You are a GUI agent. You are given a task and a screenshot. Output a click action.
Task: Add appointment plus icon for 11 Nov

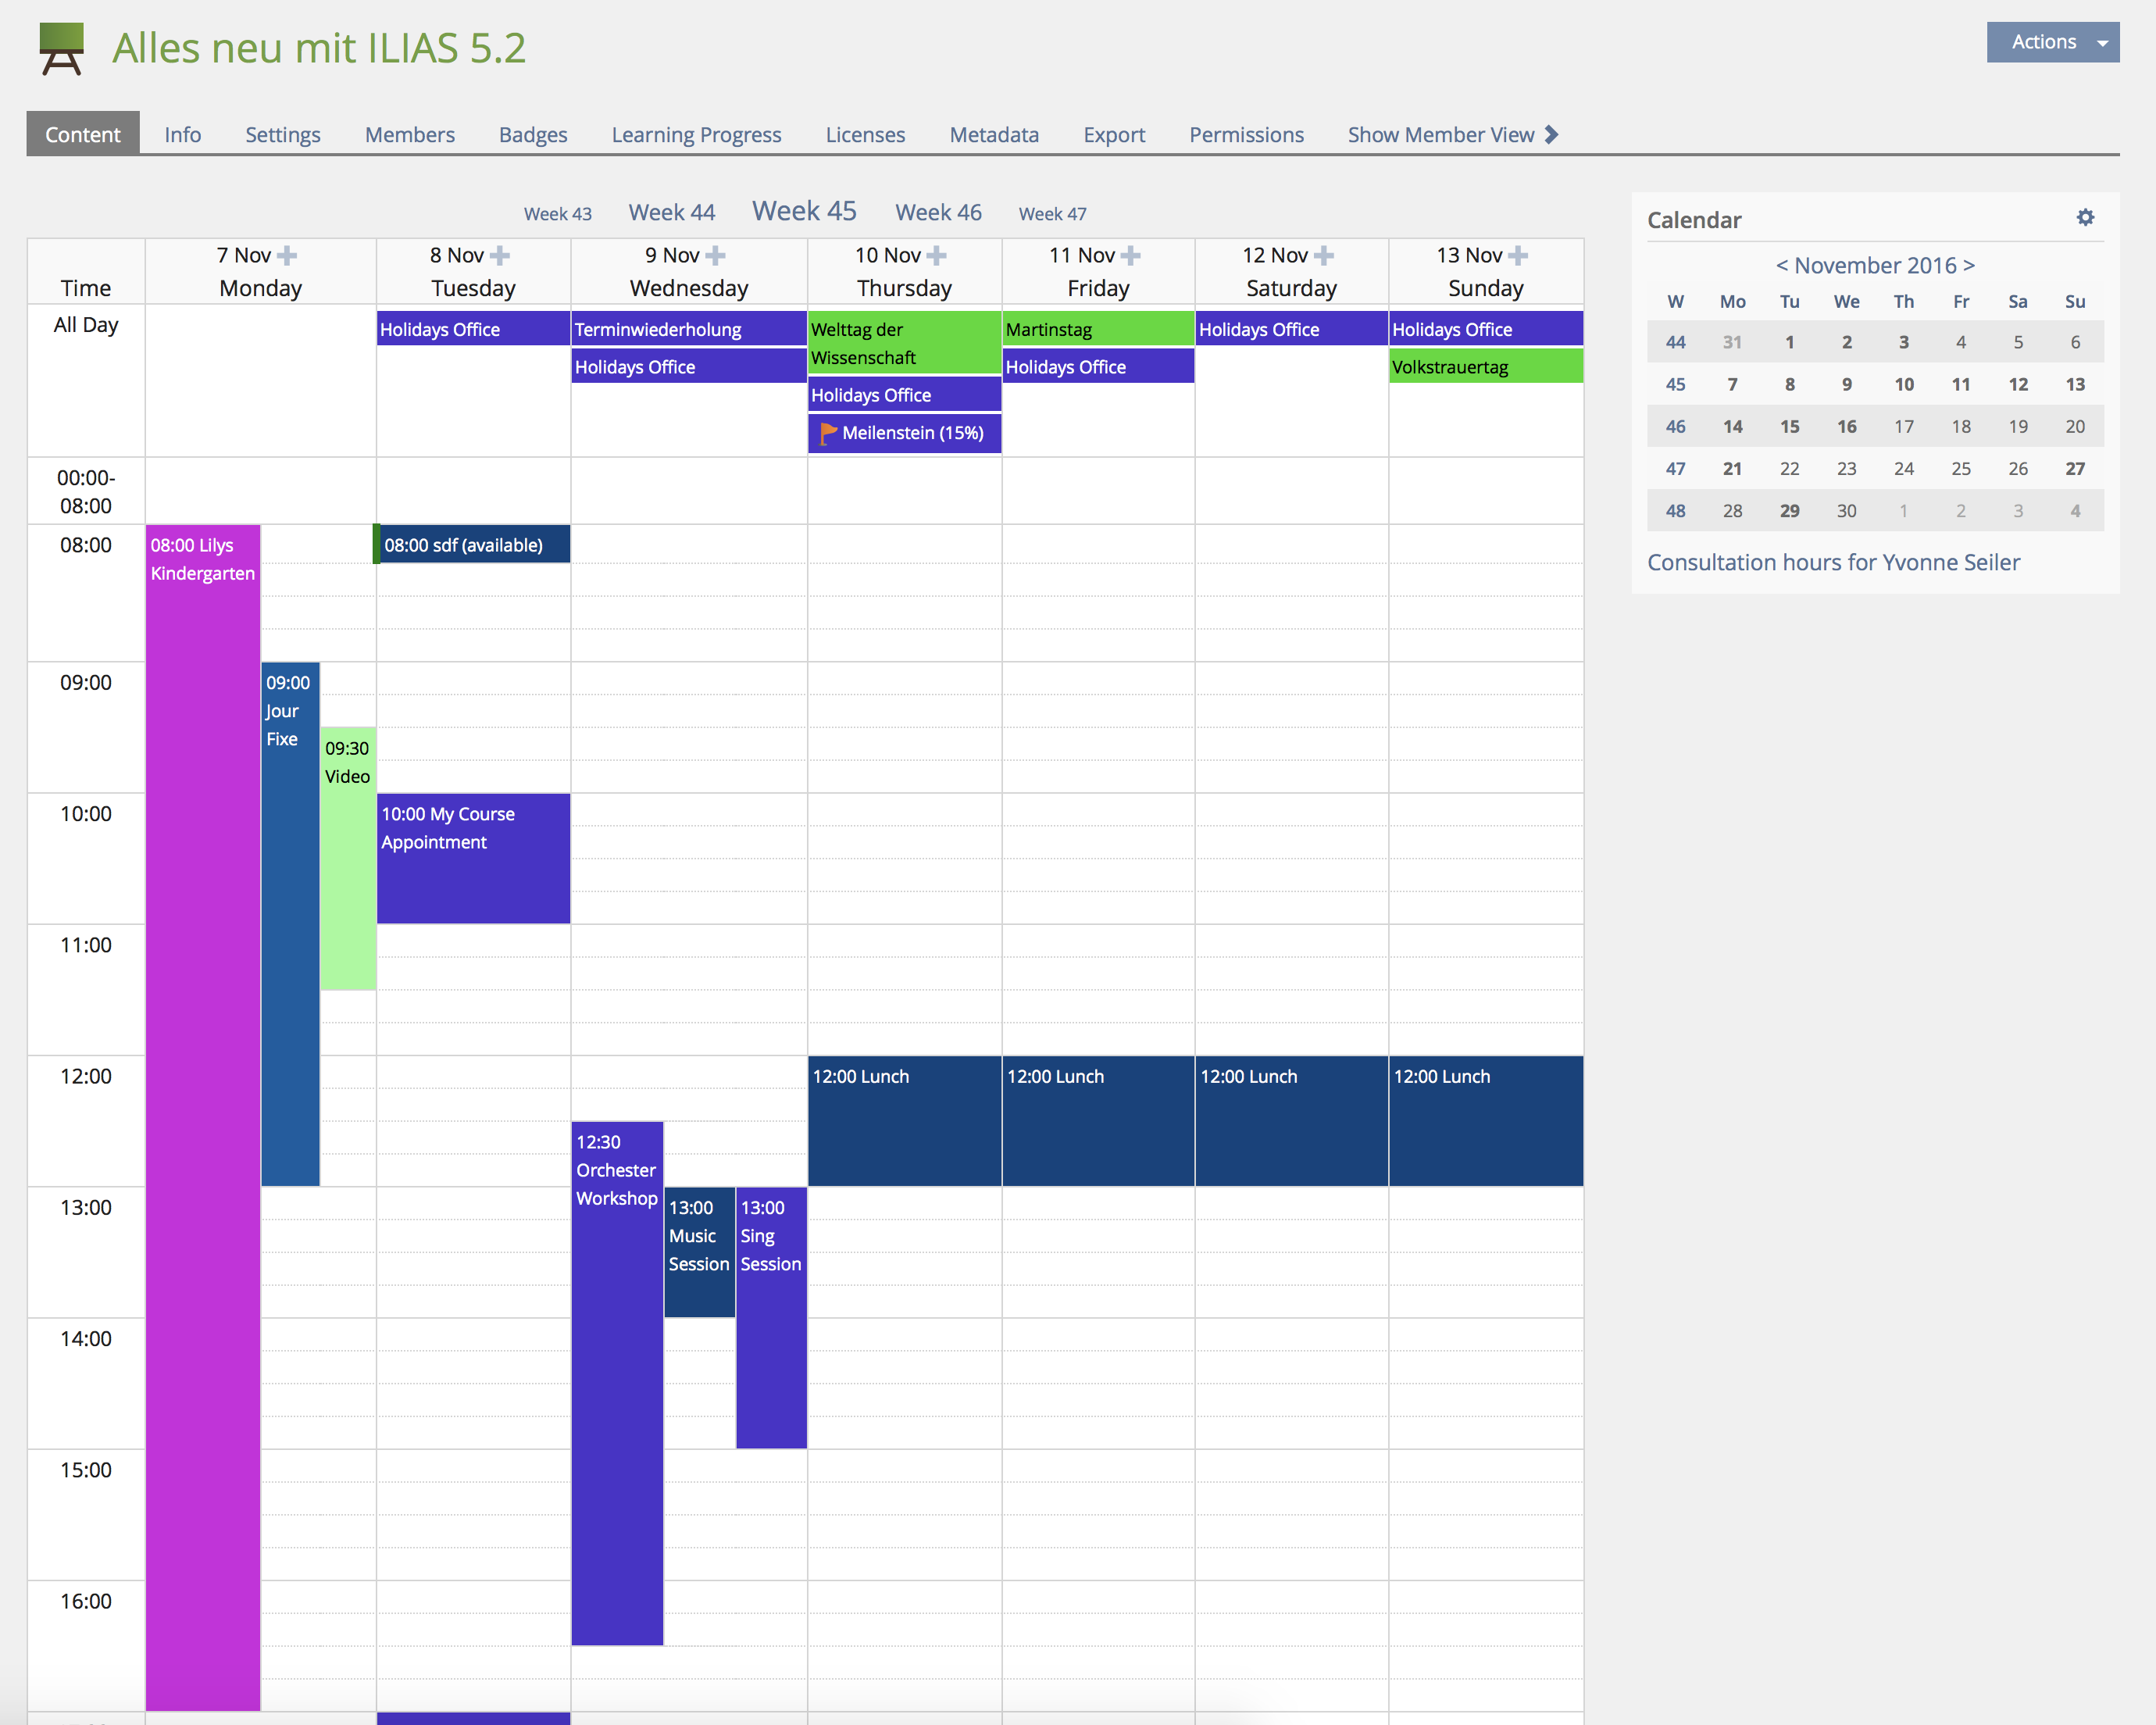pos(1130,256)
